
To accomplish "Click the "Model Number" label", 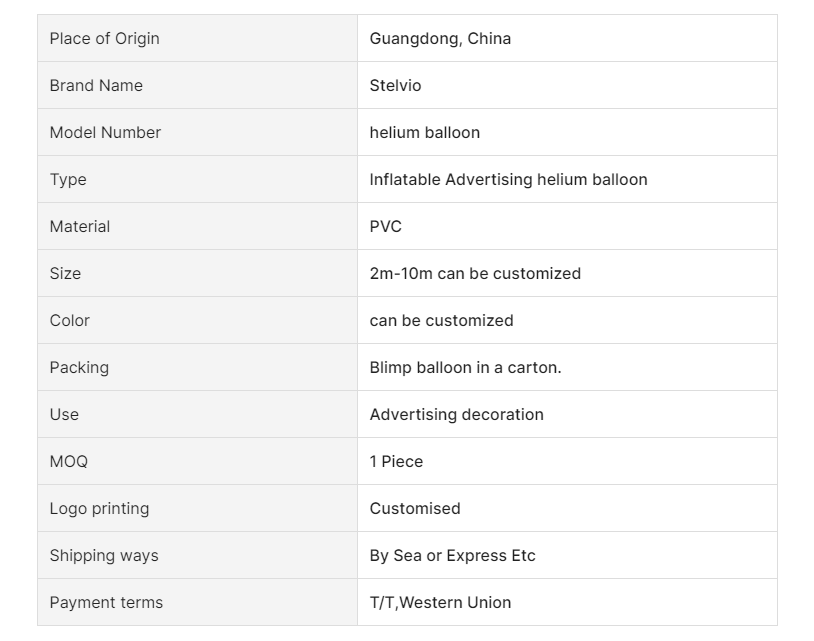I will coord(105,132).
